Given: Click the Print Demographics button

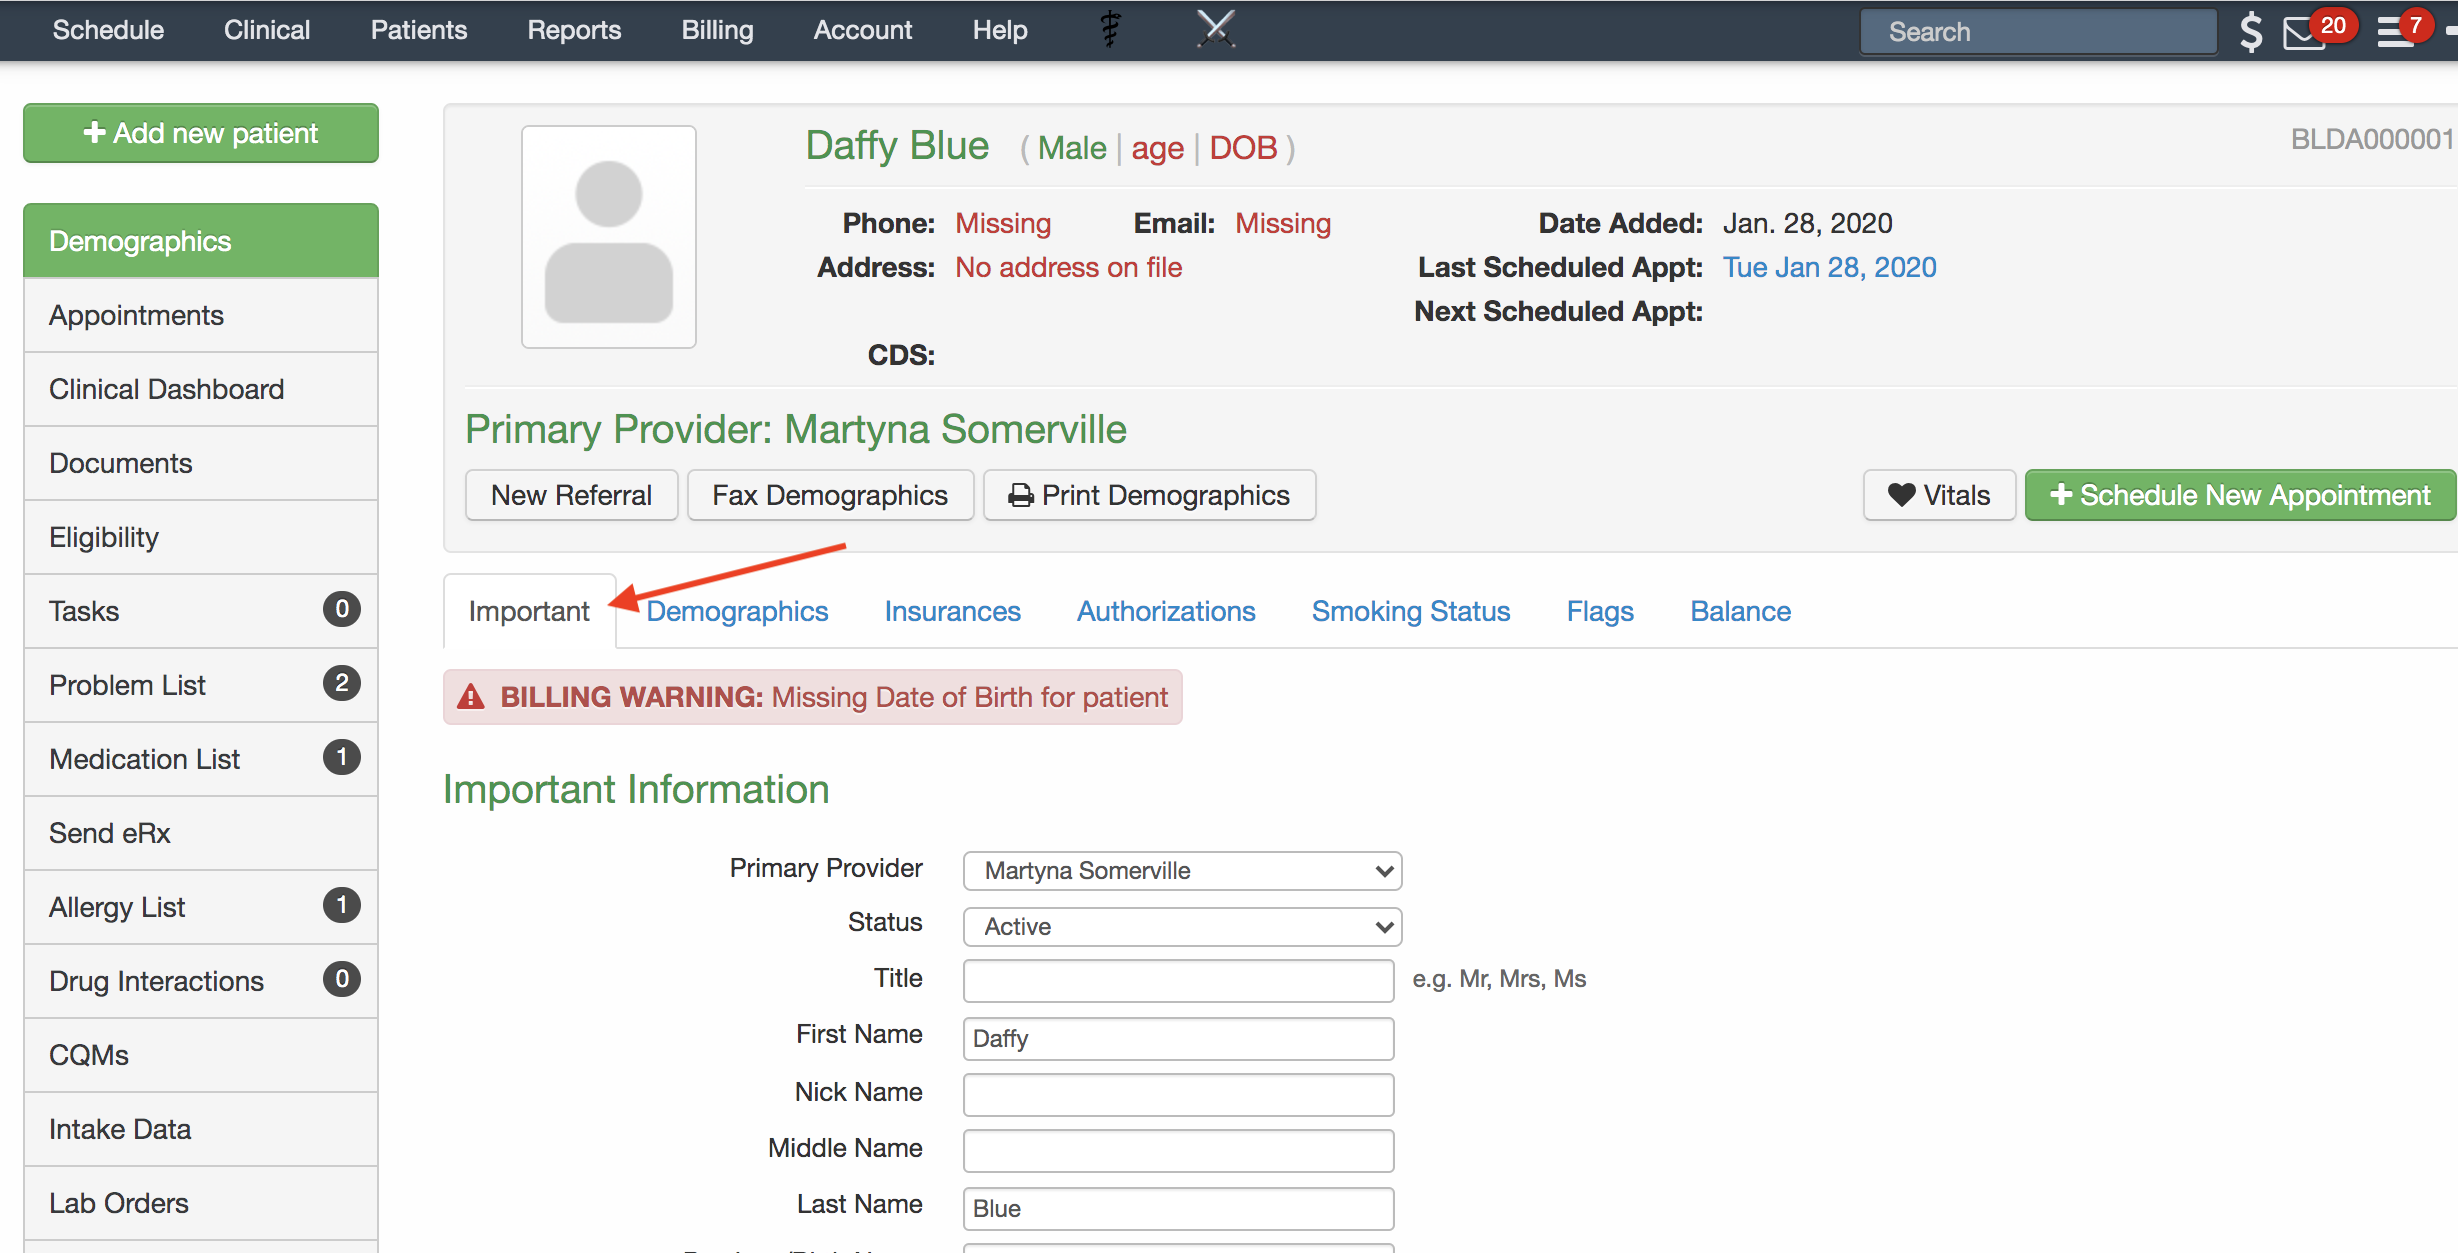Looking at the screenshot, I should pyautogui.click(x=1149, y=495).
